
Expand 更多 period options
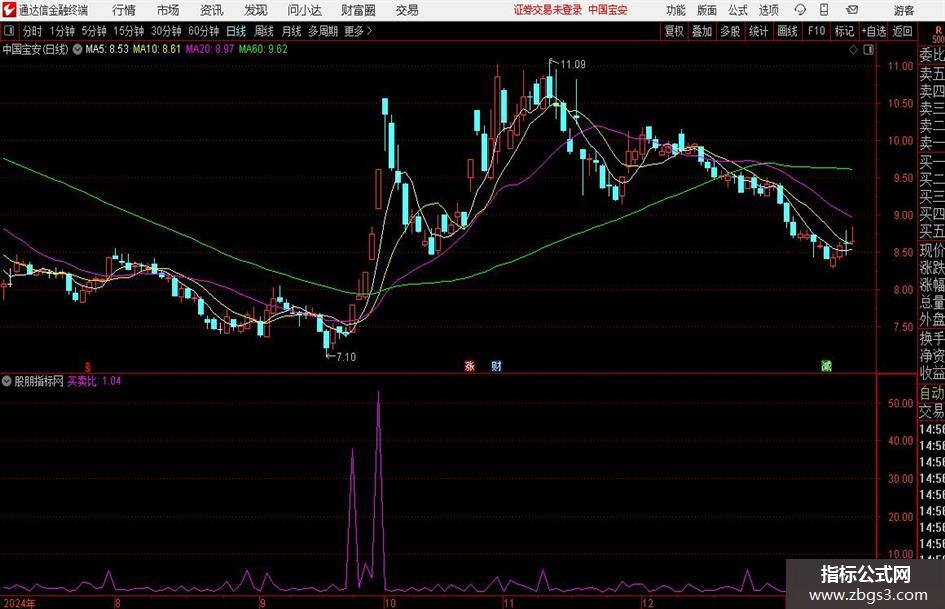coord(358,31)
